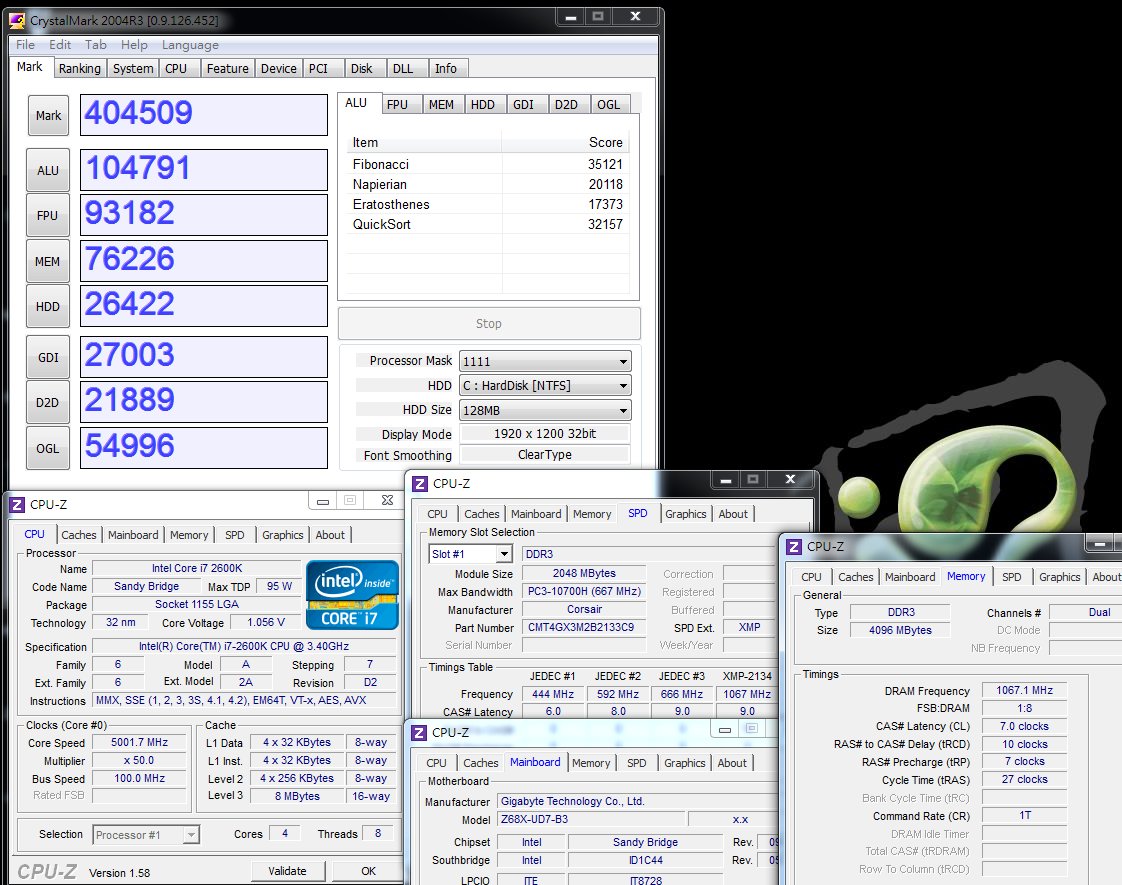This screenshot has width=1122, height=885.
Task: Click the Display Mode field 1920 x 1200 32bit
Action: tap(545, 434)
